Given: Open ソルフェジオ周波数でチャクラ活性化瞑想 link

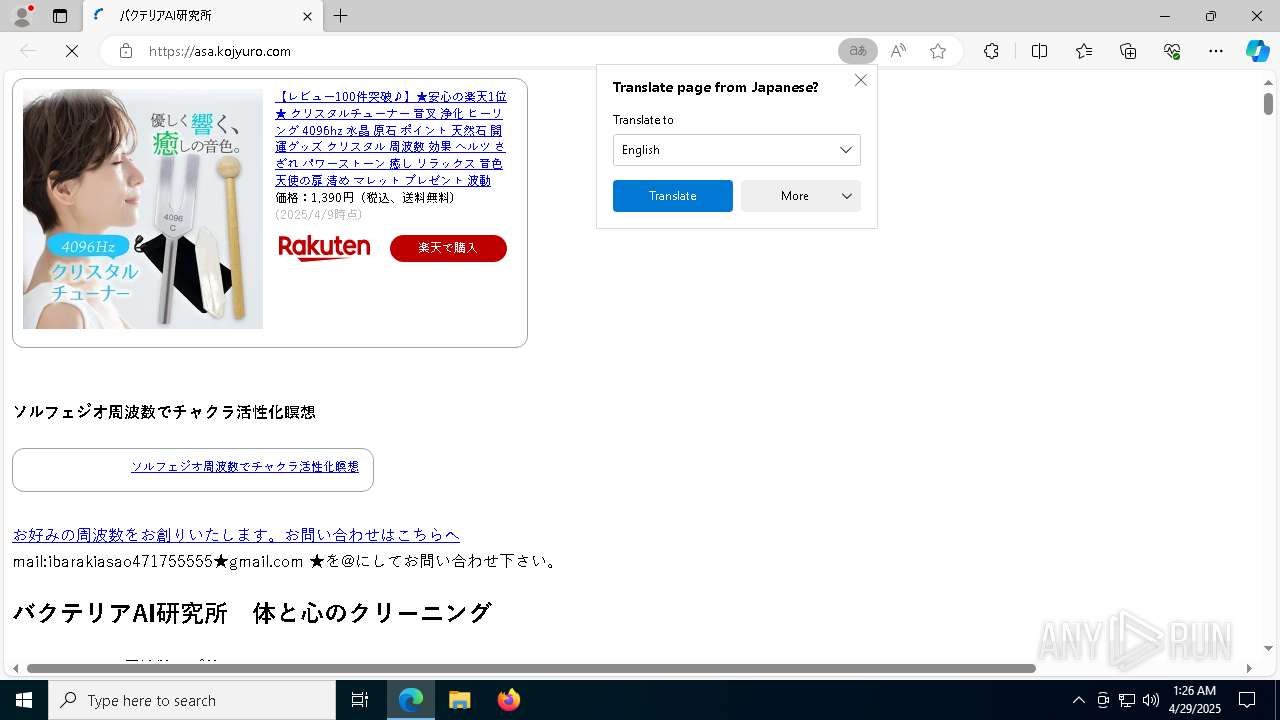Looking at the screenshot, I should click(244, 467).
